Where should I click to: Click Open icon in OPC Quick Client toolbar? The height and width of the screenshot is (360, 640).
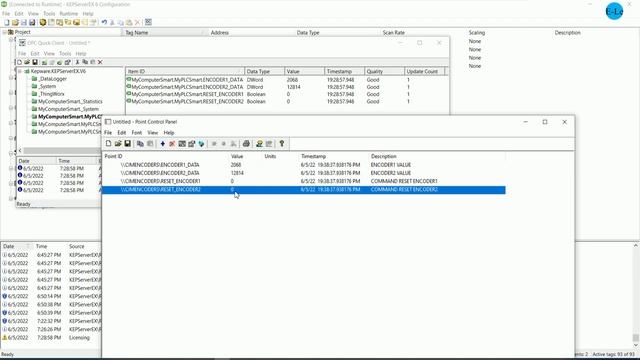[27, 62]
